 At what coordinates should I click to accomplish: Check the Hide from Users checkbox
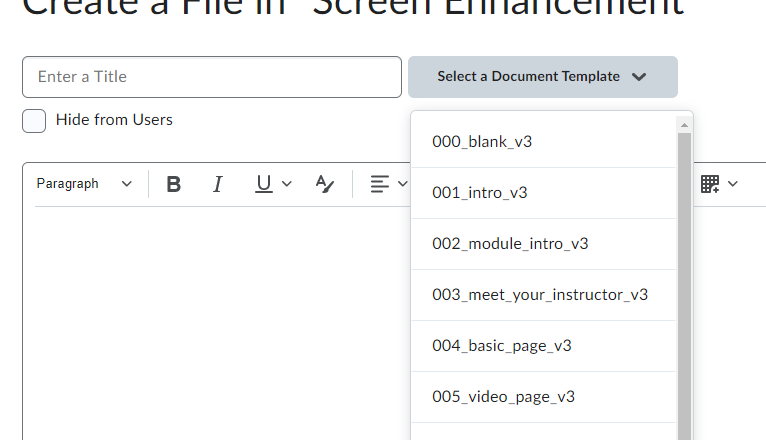[x=34, y=121]
